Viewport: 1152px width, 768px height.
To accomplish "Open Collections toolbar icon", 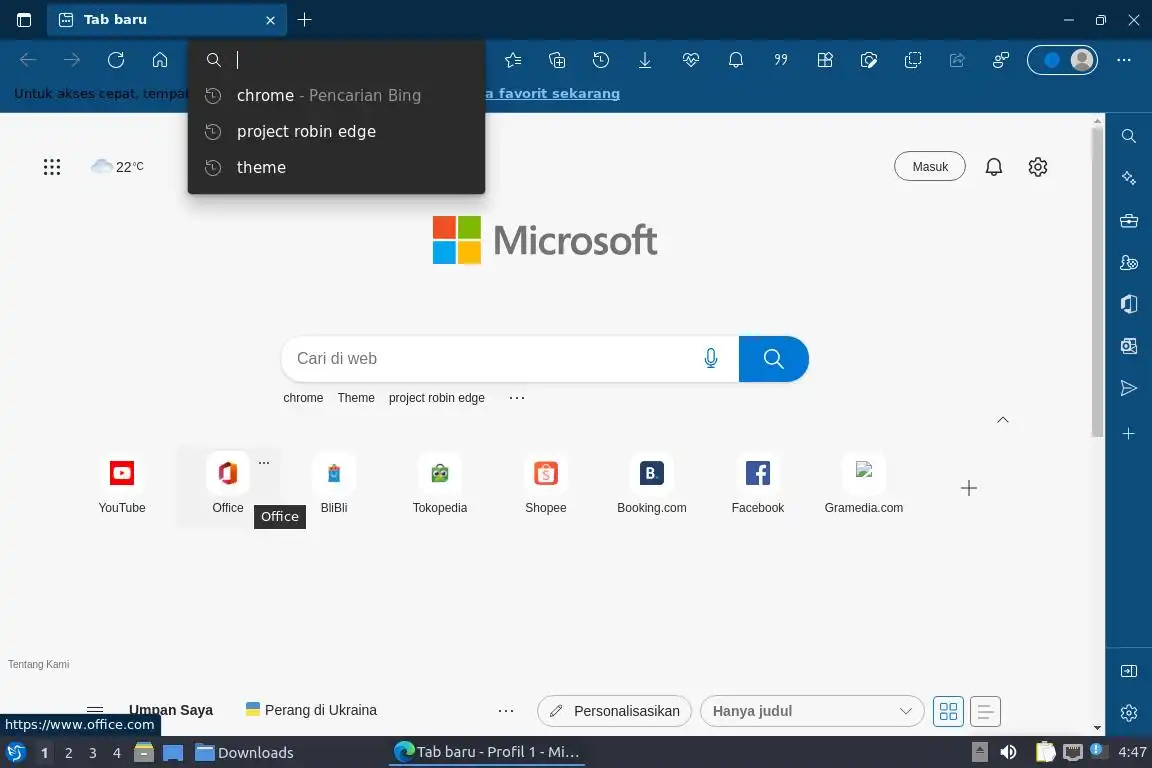I will (x=557, y=60).
